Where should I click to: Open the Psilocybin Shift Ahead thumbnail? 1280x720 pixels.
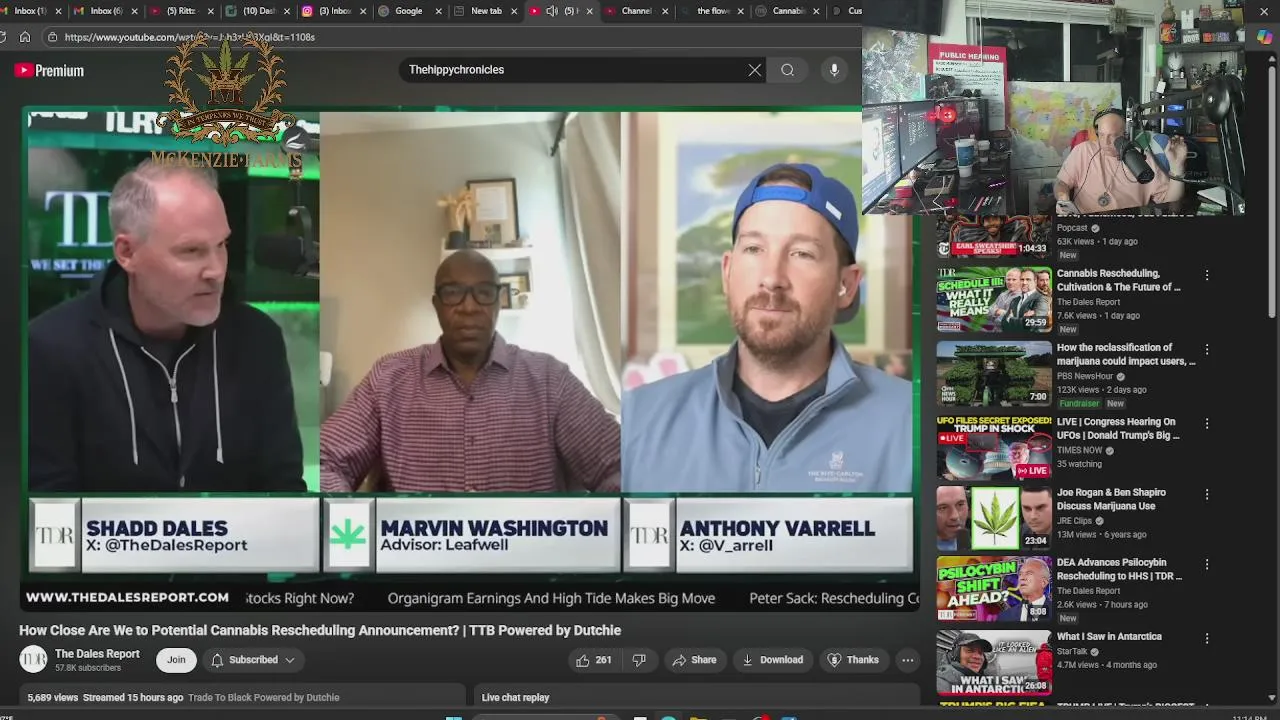(x=994, y=588)
